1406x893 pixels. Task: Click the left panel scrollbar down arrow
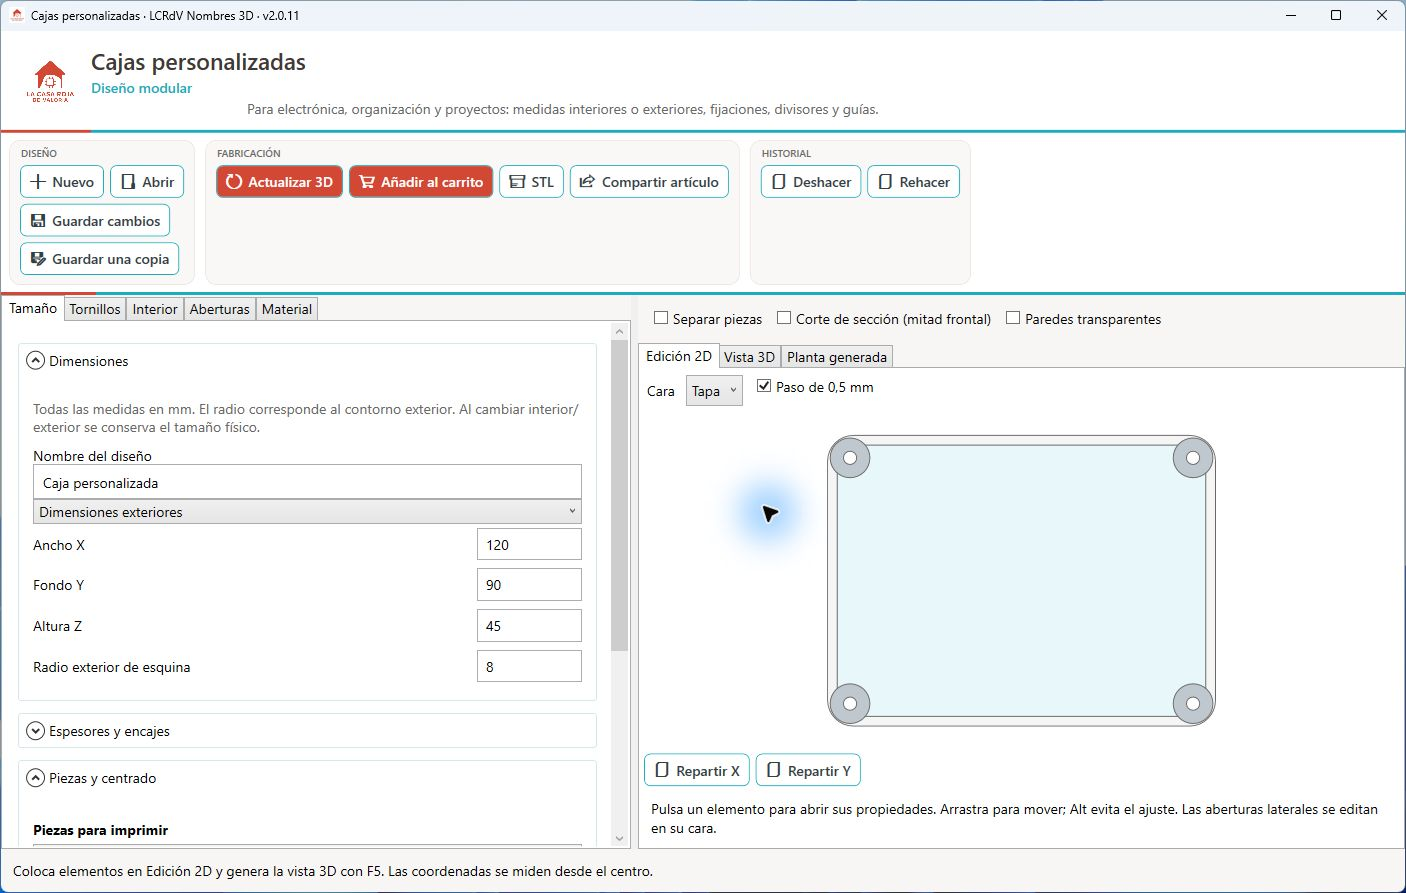pyautogui.click(x=619, y=838)
